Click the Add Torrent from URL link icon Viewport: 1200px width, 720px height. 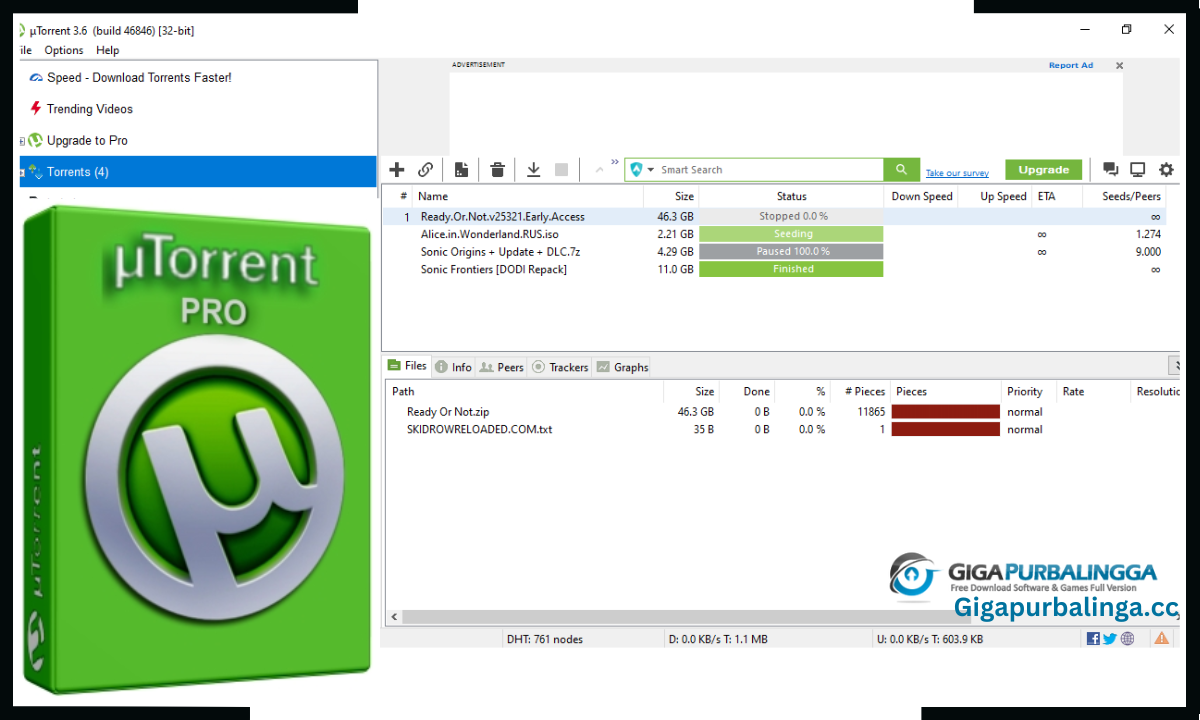(426, 170)
